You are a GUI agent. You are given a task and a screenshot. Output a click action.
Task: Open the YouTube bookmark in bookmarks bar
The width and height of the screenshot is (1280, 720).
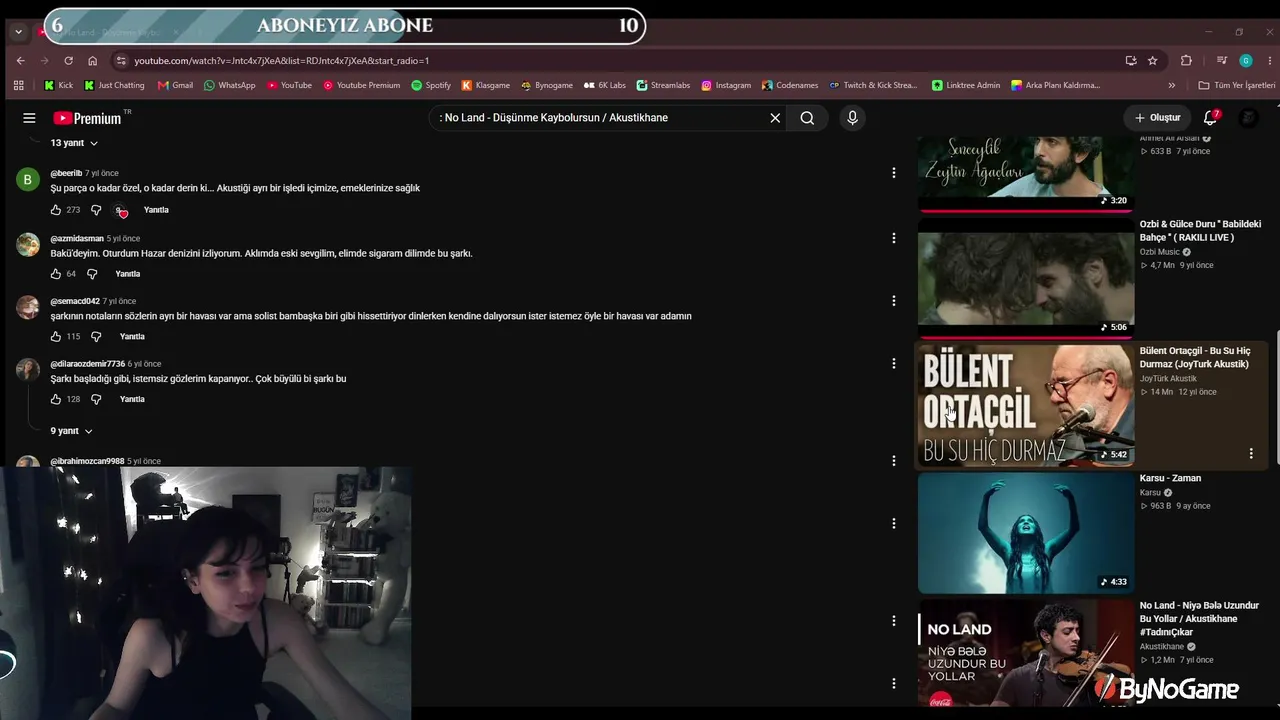click(x=289, y=85)
